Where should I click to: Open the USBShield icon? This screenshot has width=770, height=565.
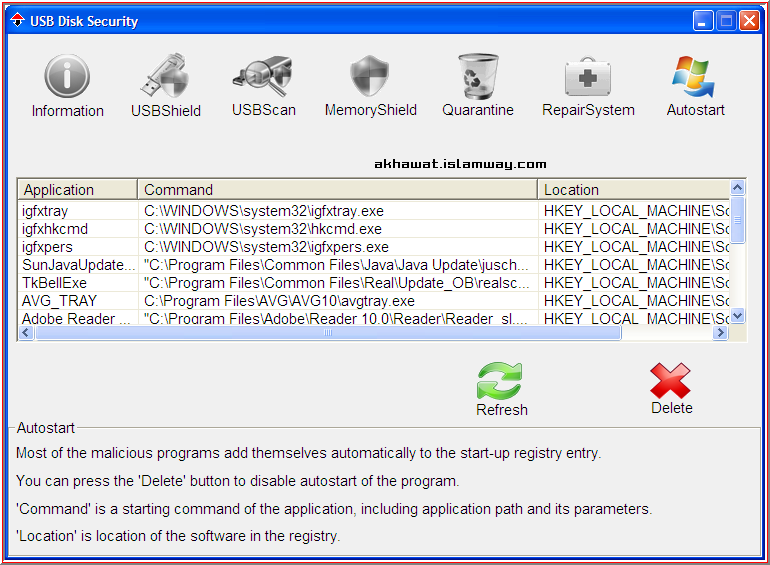[165, 75]
